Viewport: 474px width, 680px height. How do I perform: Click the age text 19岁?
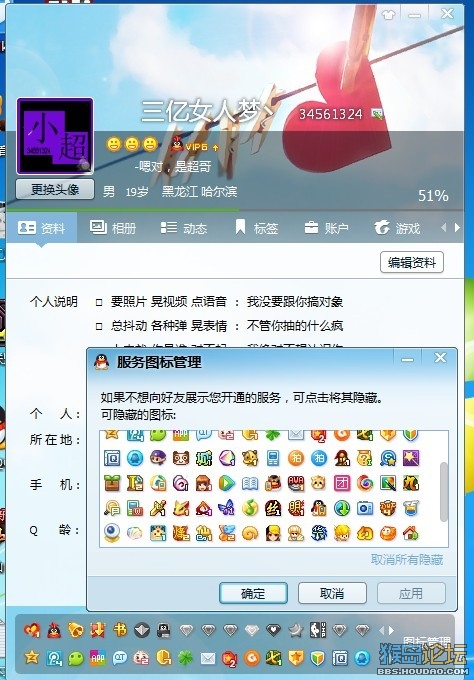(137, 192)
